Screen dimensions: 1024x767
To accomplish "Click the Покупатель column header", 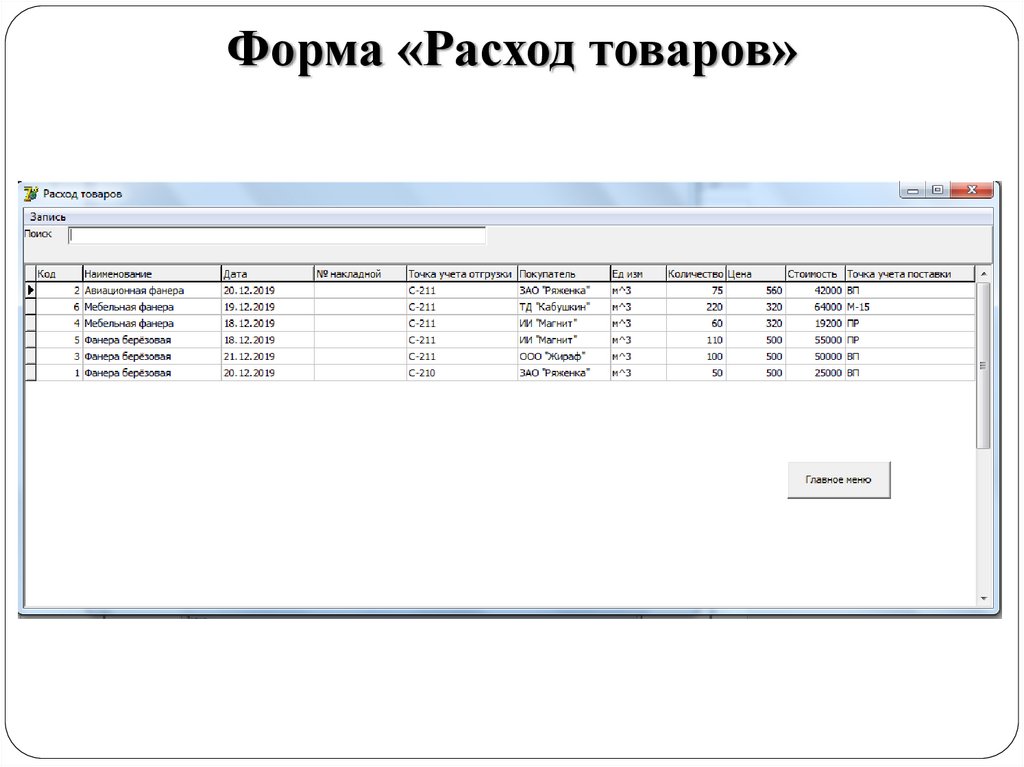I will click(560, 272).
